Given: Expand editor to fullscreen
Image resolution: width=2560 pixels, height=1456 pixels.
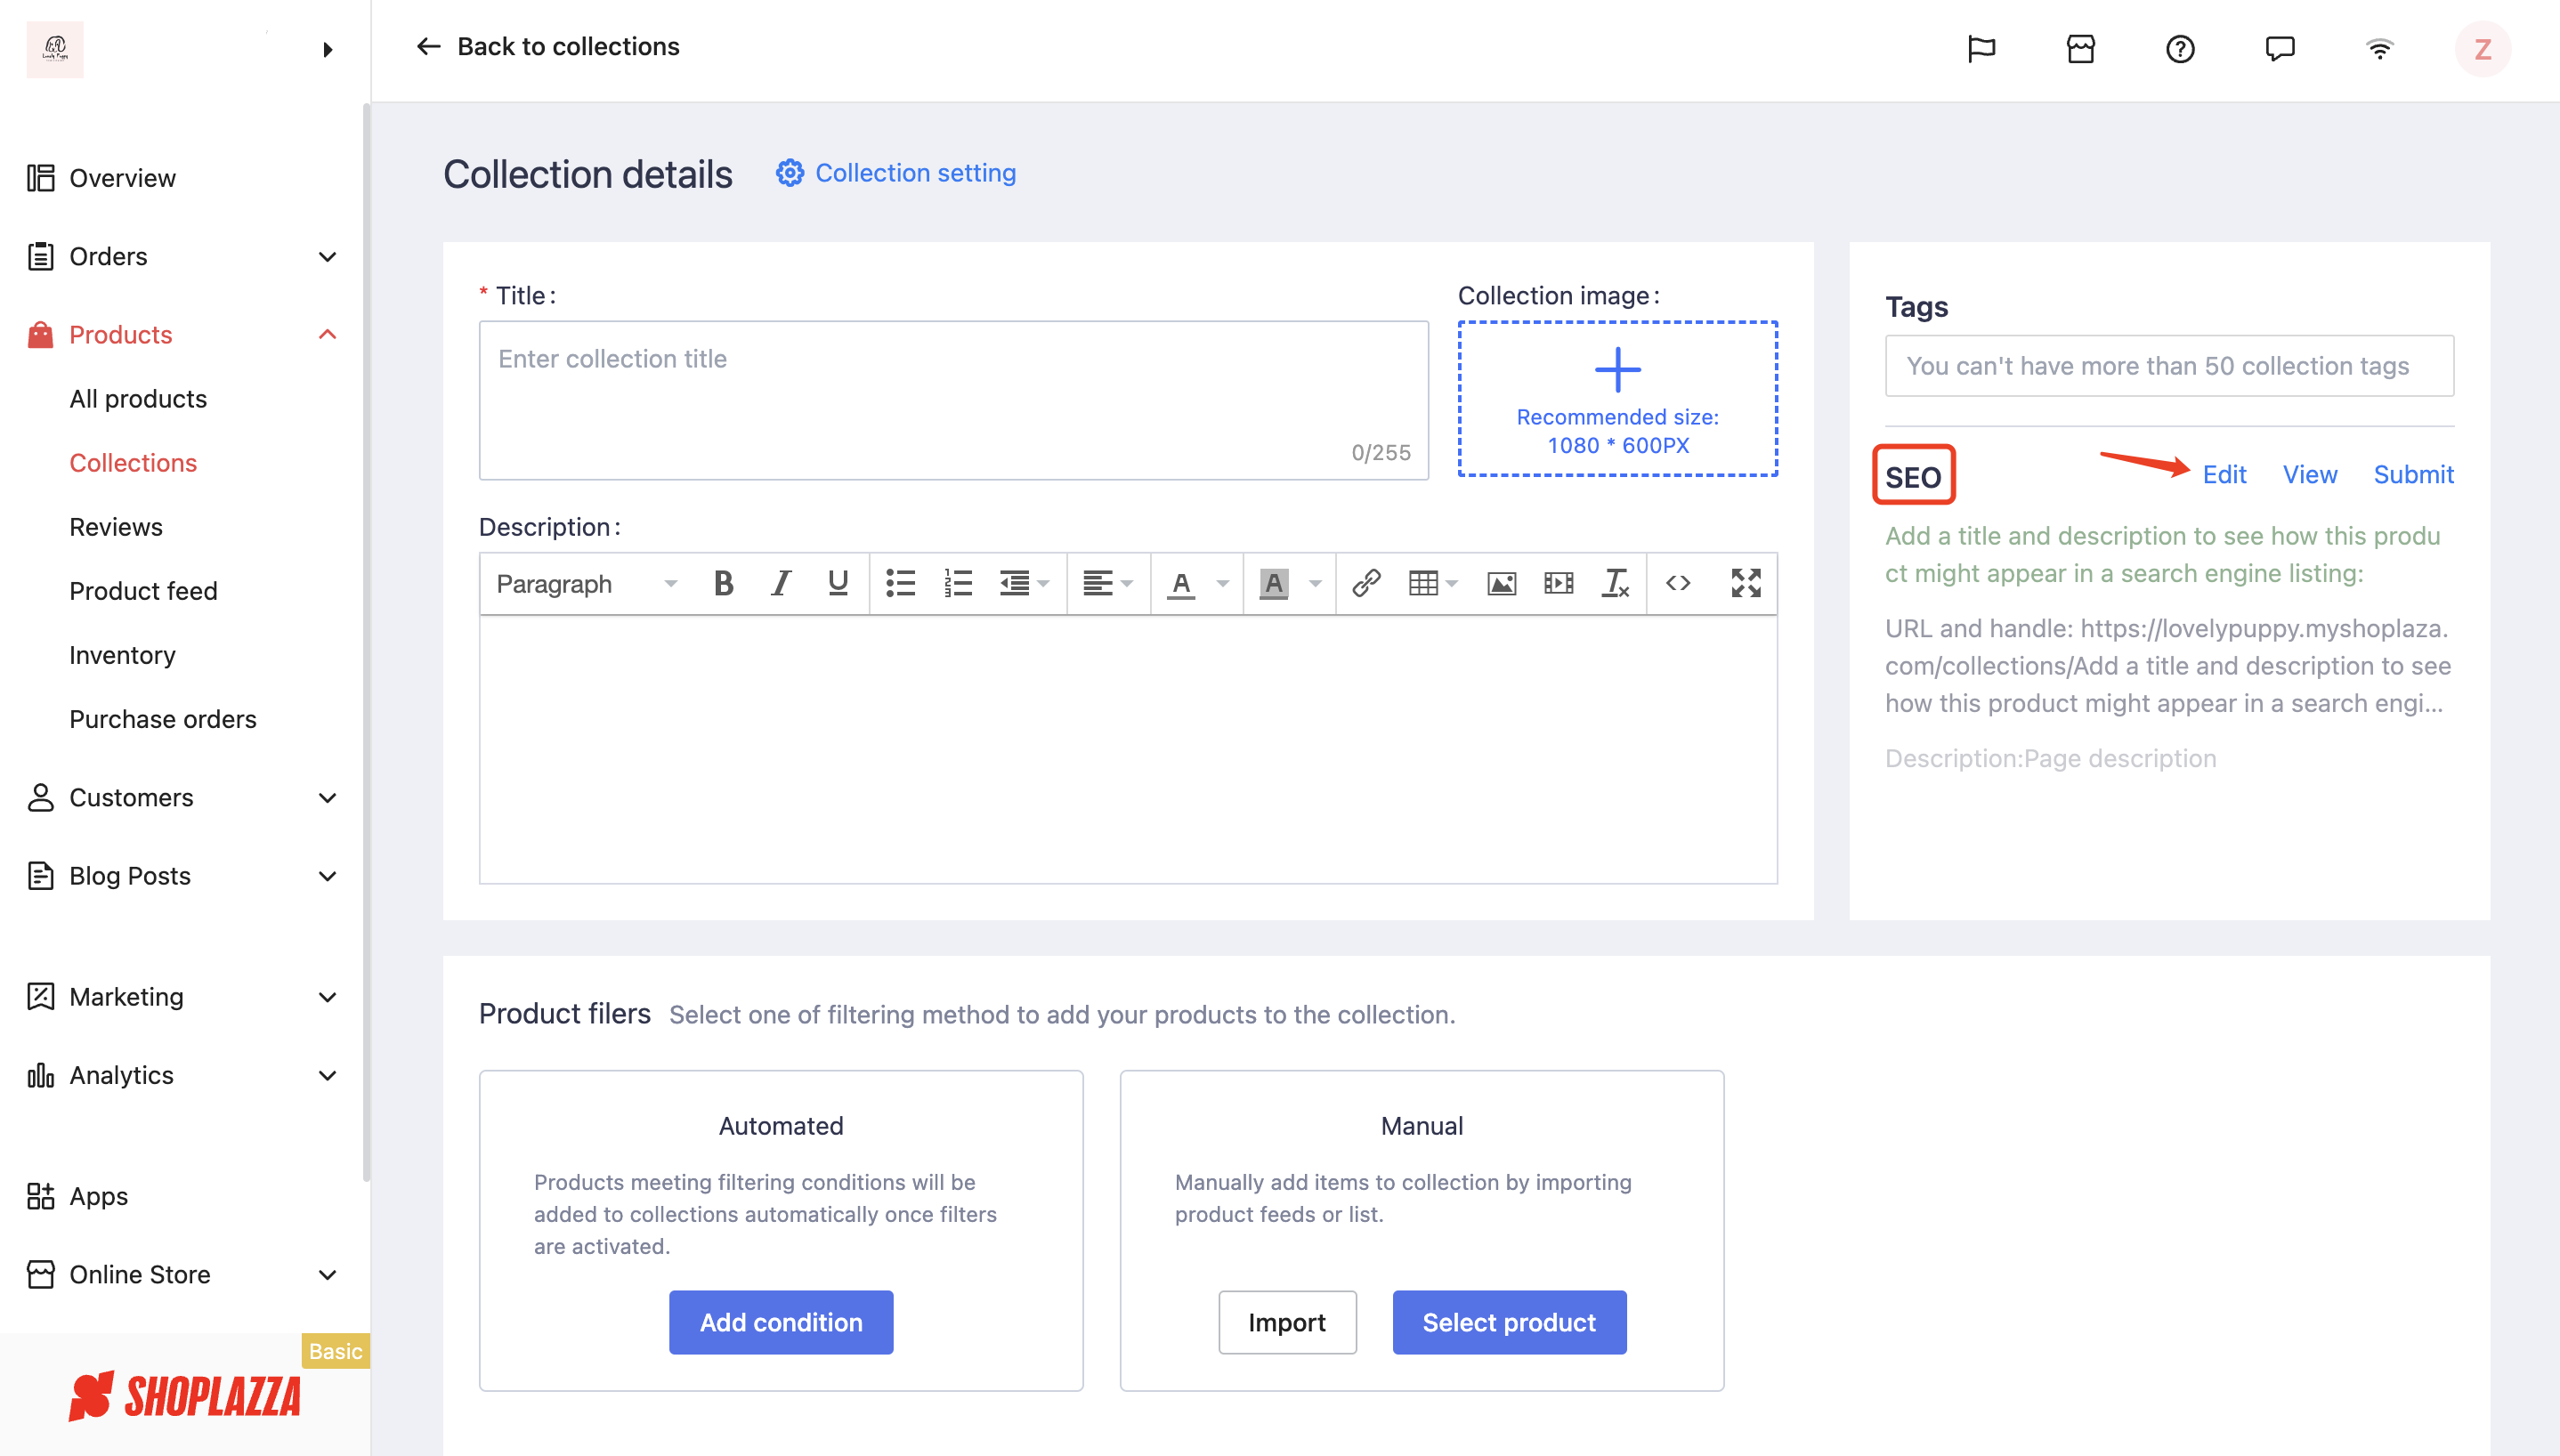Looking at the screenshot, I should [x=1746, y=583].
